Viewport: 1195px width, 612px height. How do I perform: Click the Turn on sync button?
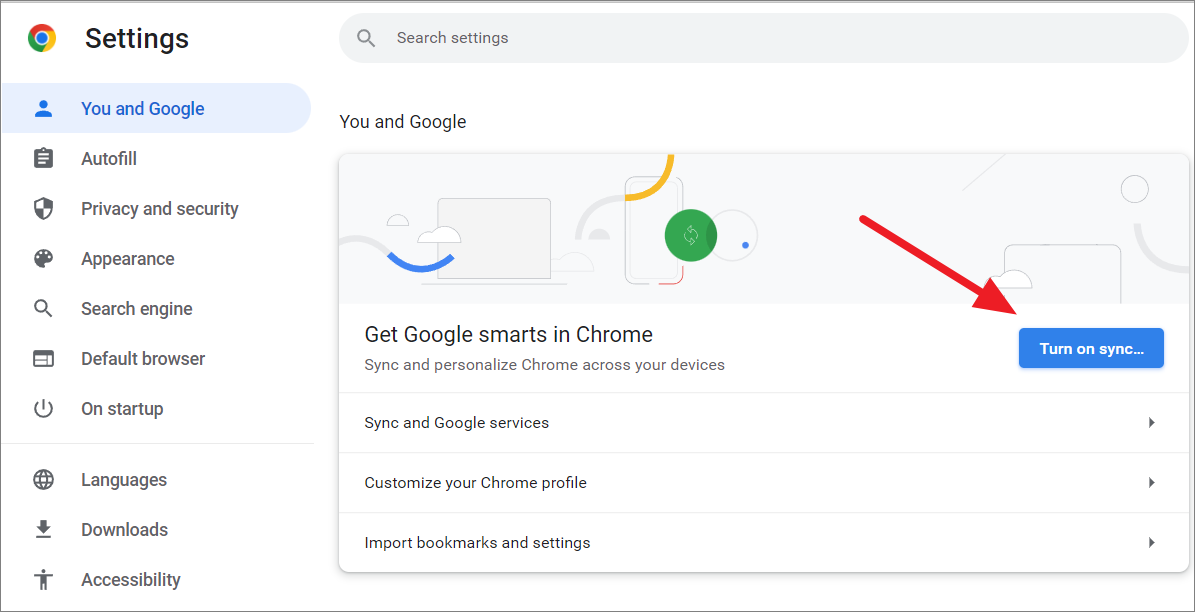point(1091,348)
